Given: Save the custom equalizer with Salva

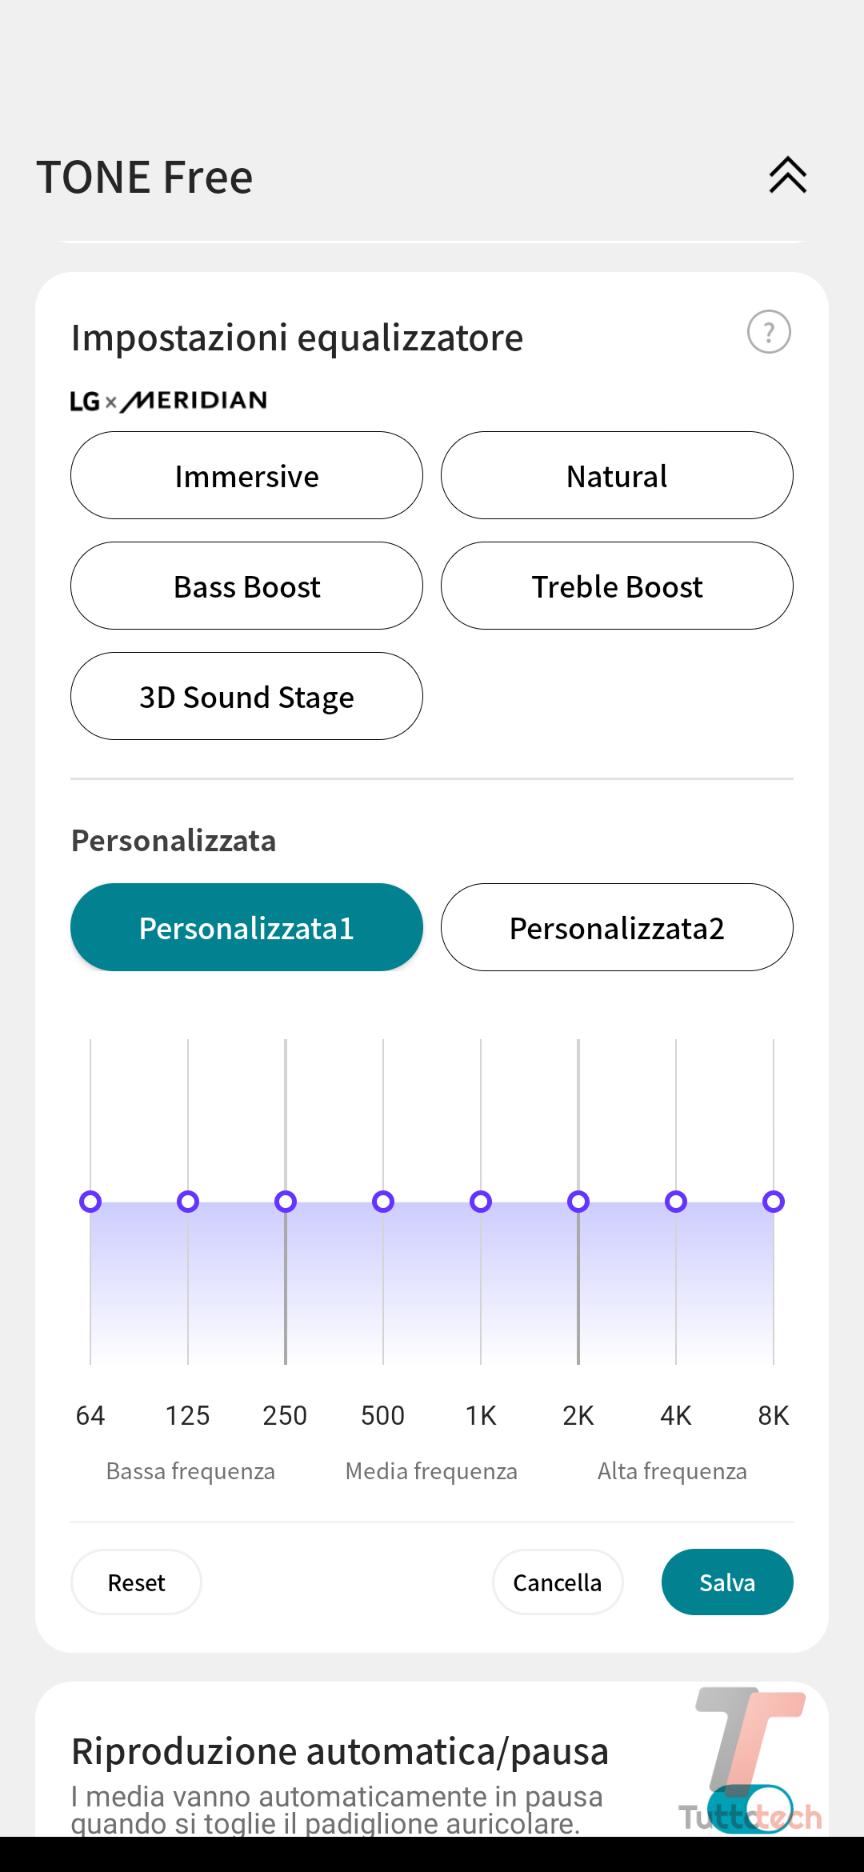Looking at the screenshot, I should 727,1582.
